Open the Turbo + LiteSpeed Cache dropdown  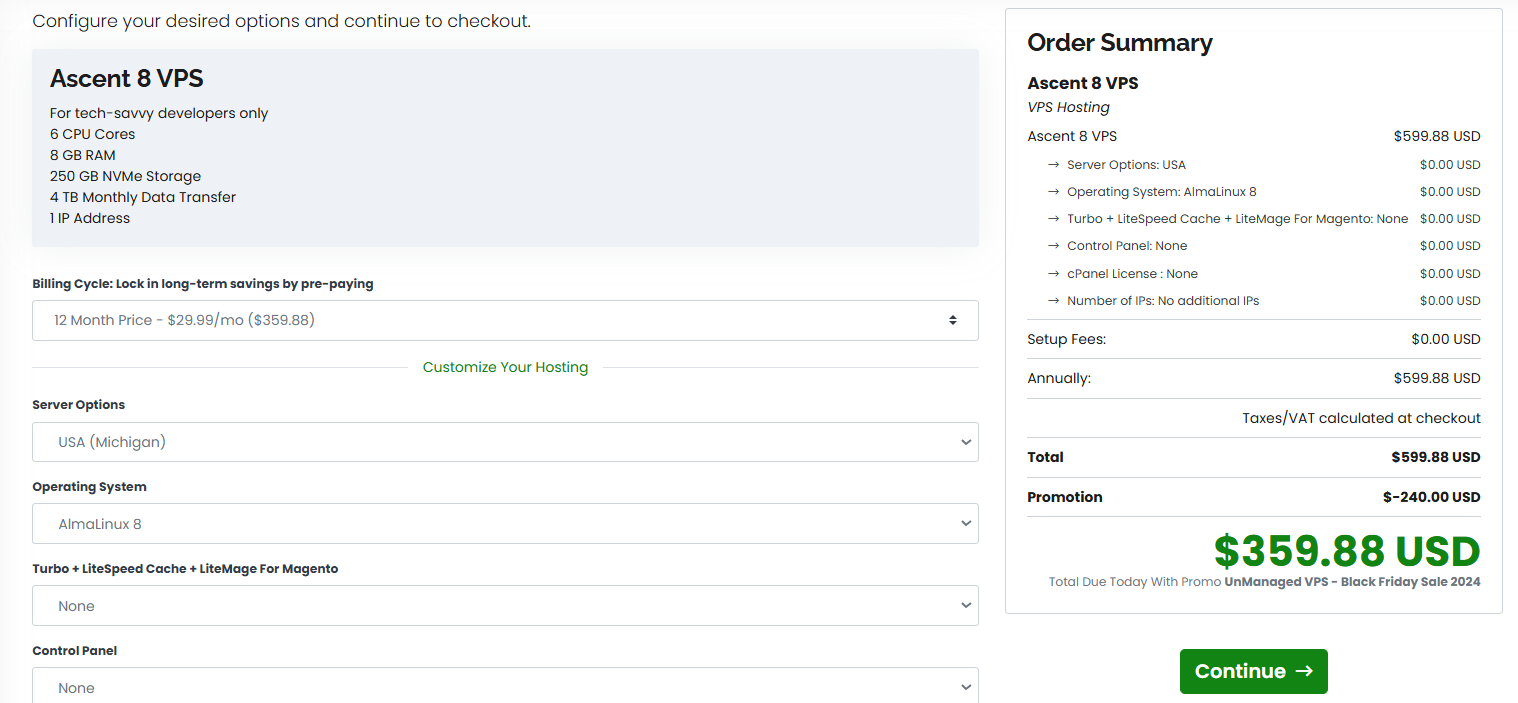505,606
